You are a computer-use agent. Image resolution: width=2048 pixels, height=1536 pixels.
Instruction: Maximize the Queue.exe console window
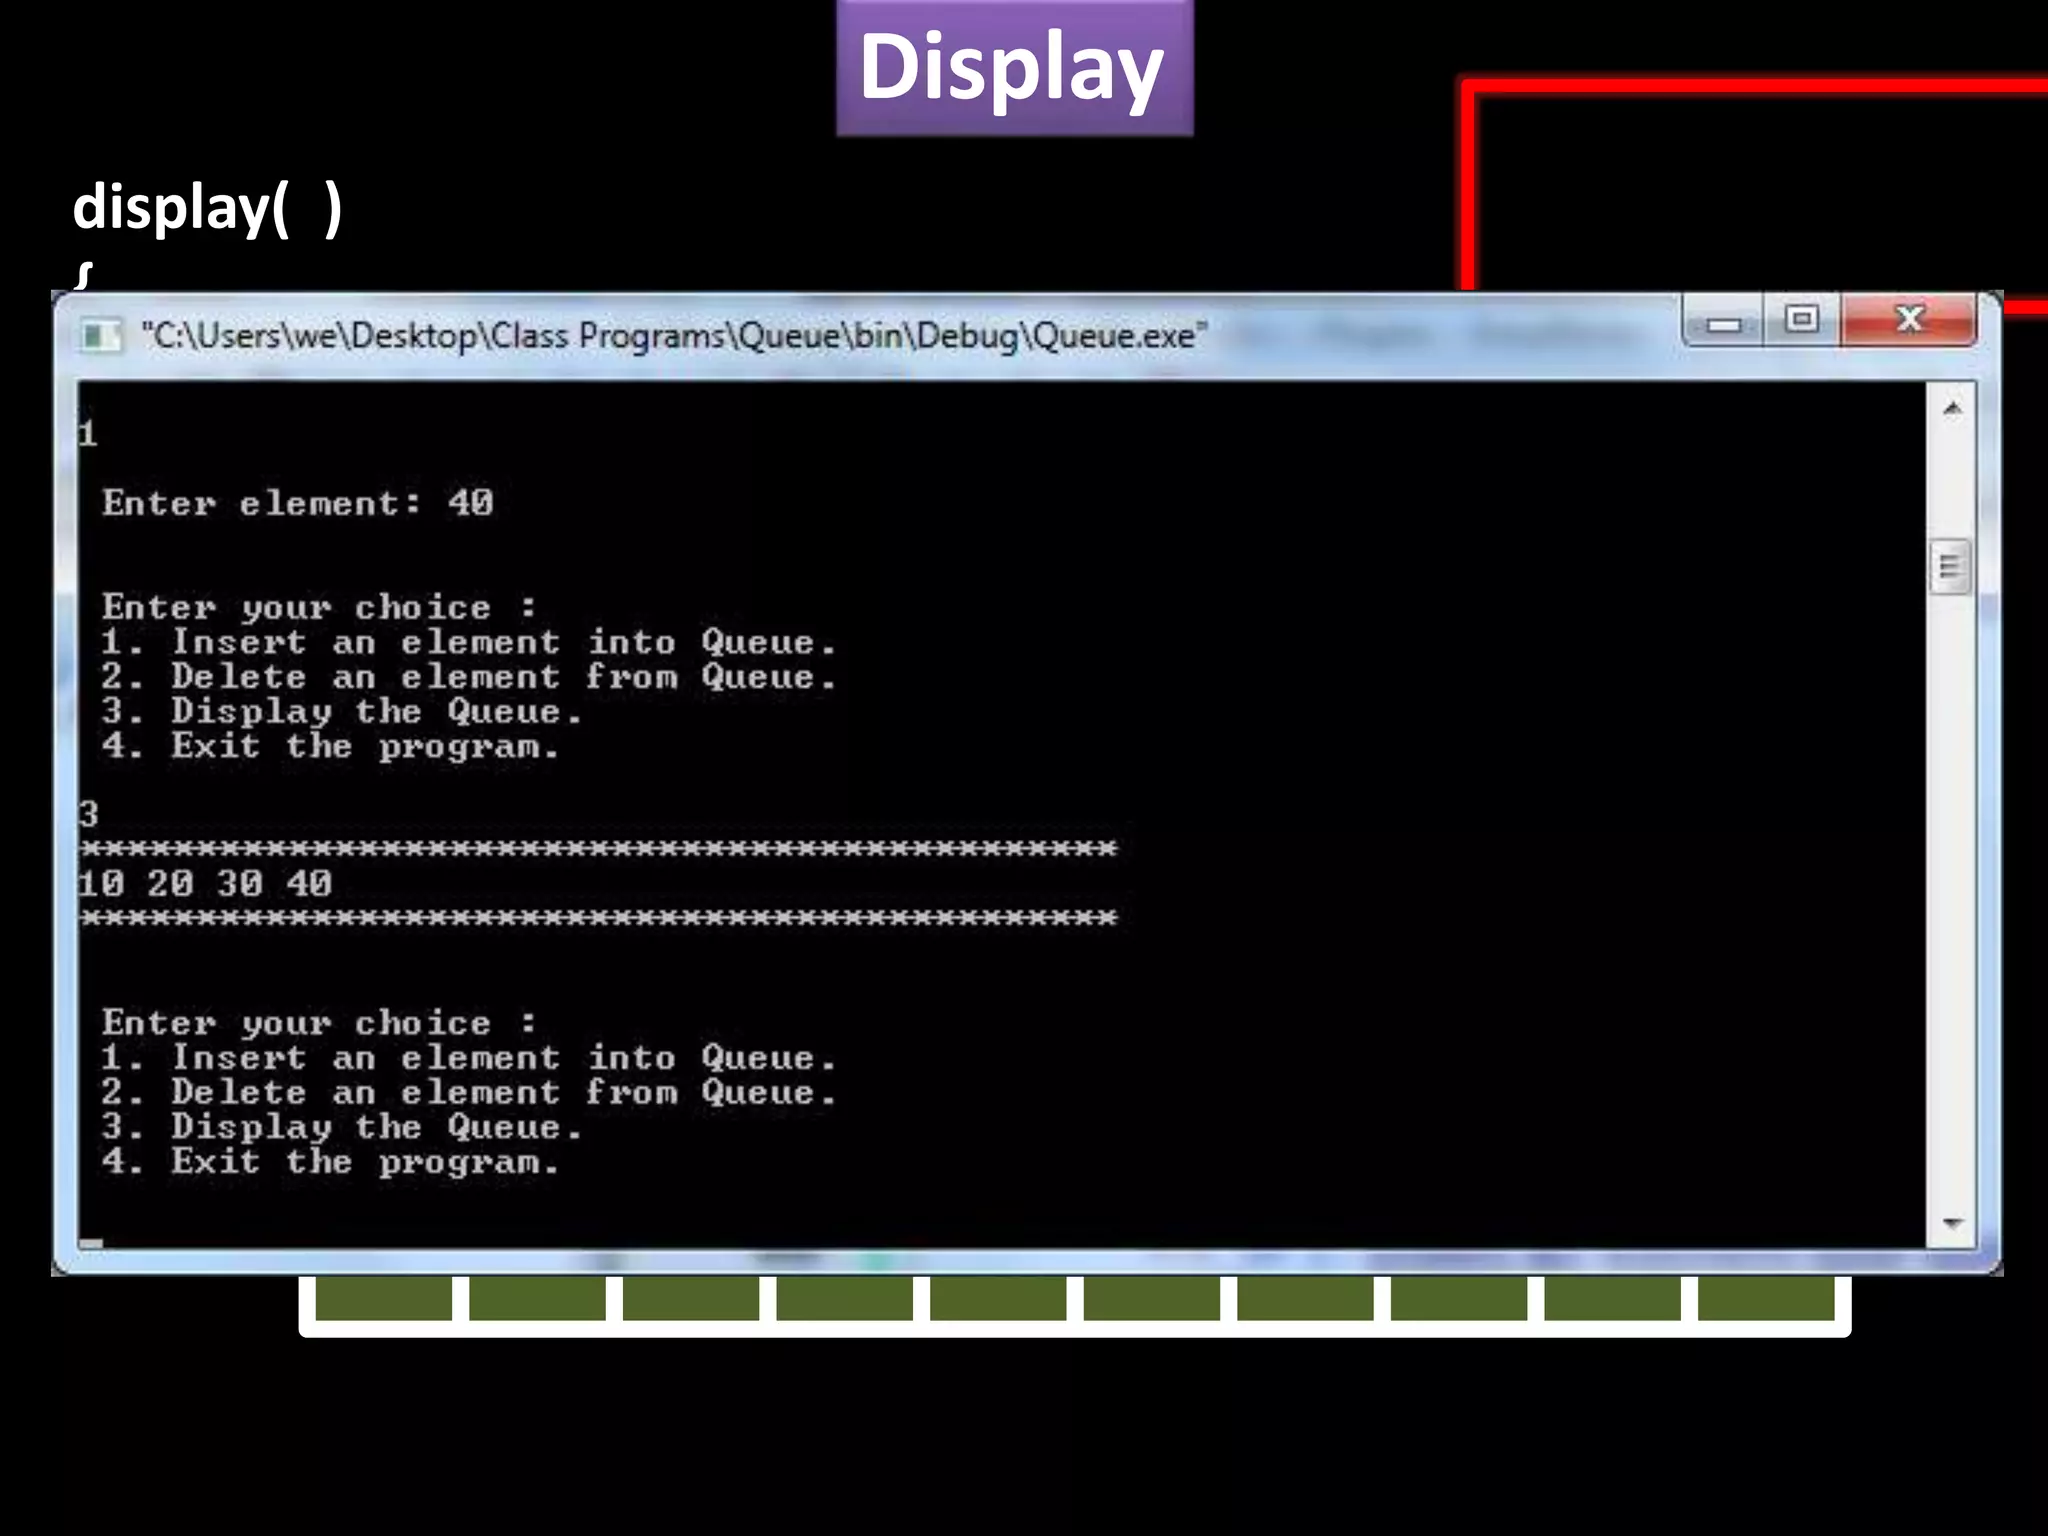tap(1801, 320)
